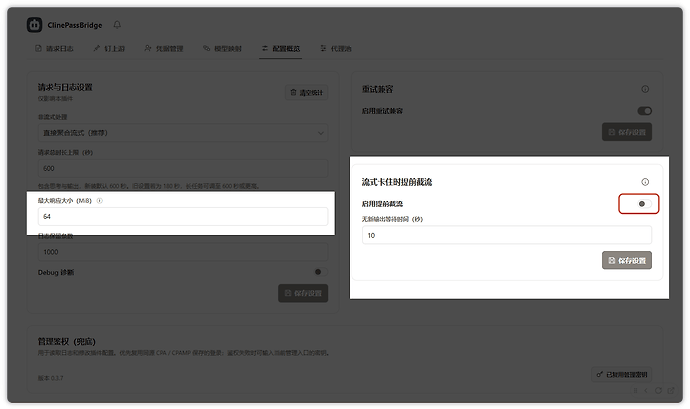Screen dimensions: 690x409
Task: Open the 代理池 tab
Action: click(x=336, y=48)
